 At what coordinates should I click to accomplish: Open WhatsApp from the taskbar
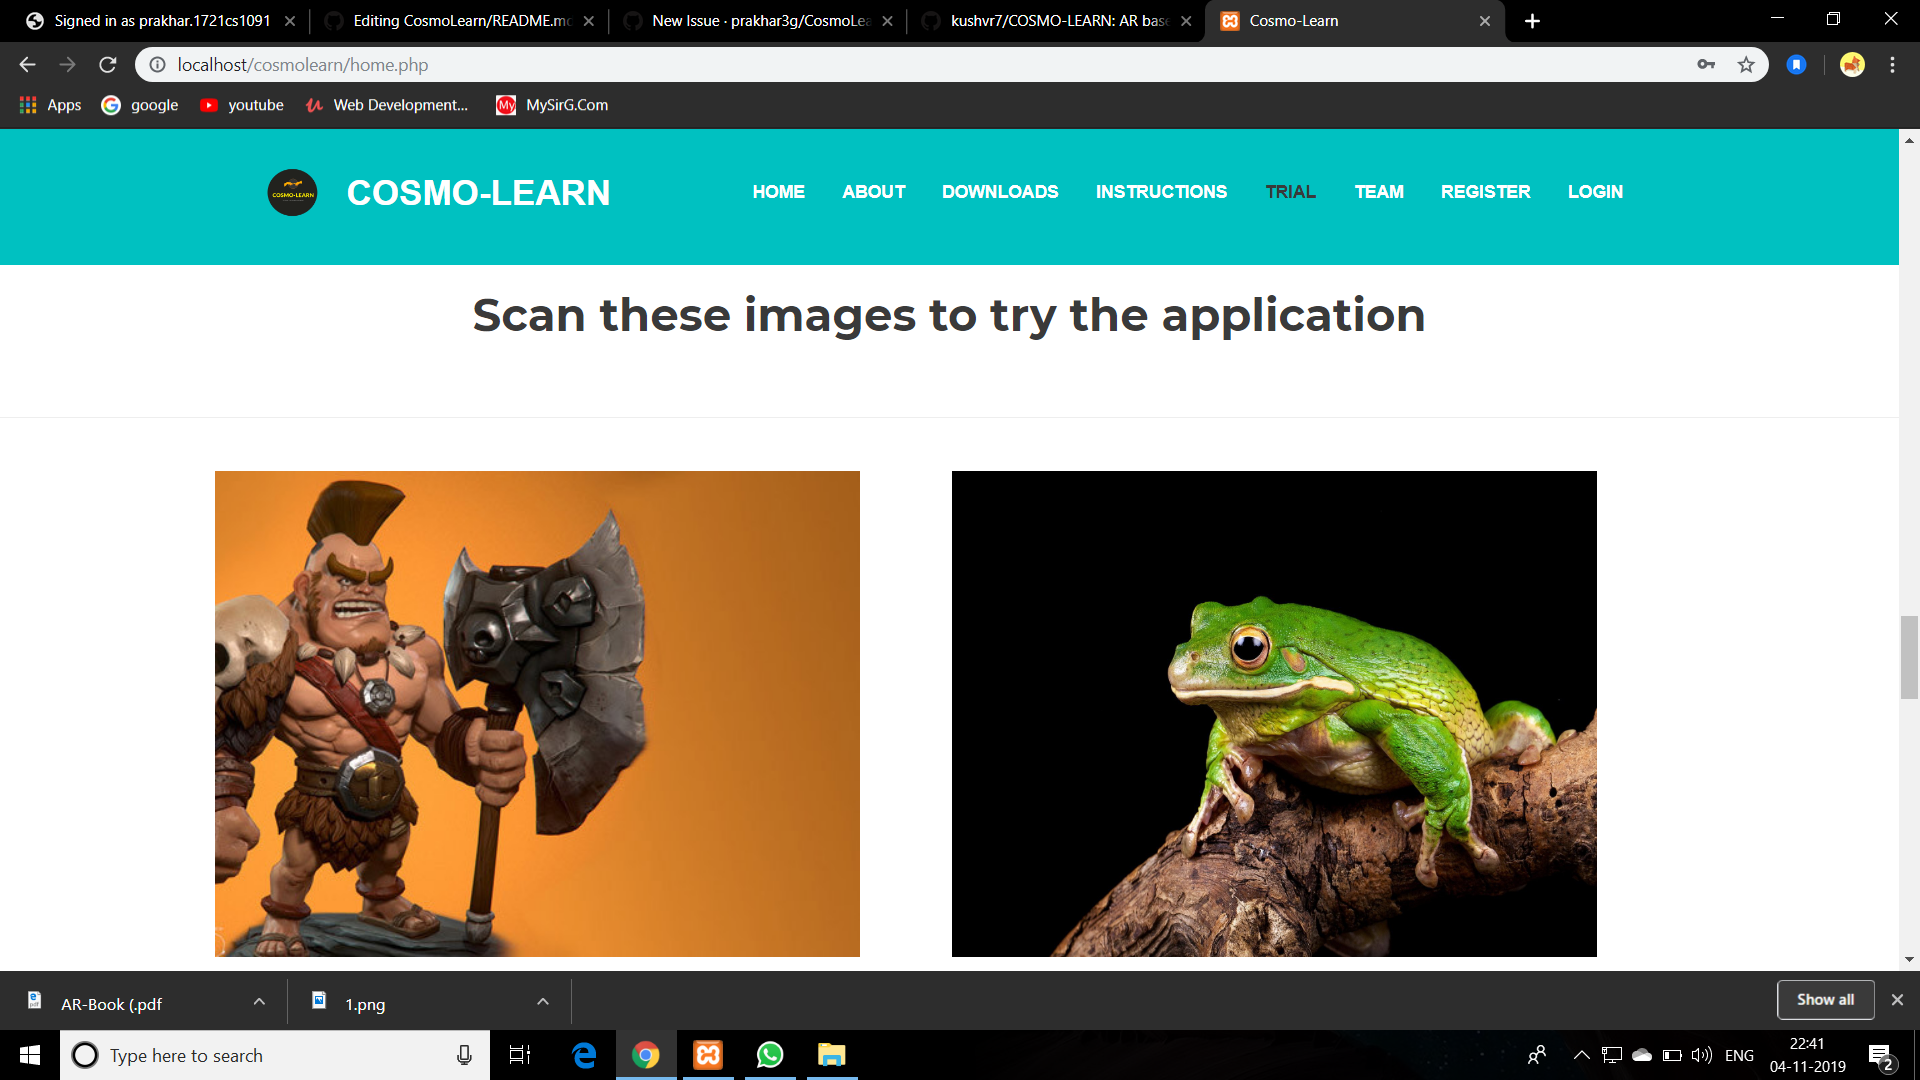(x=769, y=1055)
